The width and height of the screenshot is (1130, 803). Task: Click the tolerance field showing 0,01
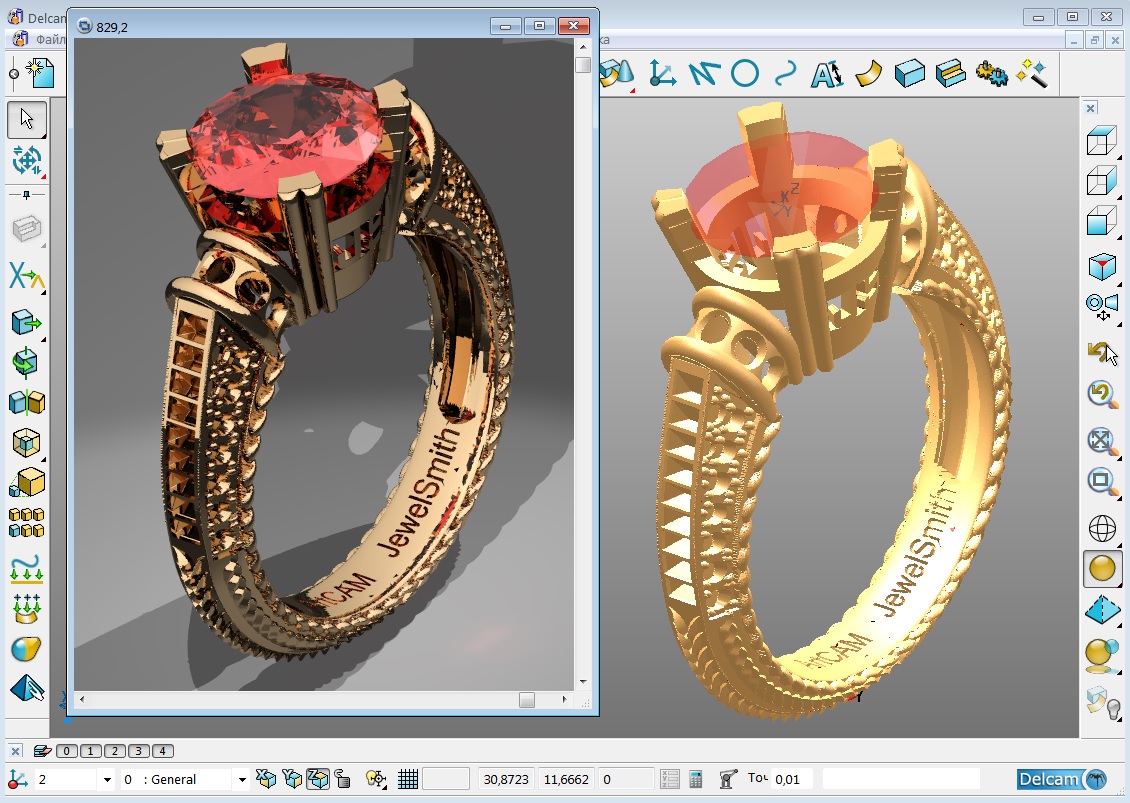click(x=792, y=779)
